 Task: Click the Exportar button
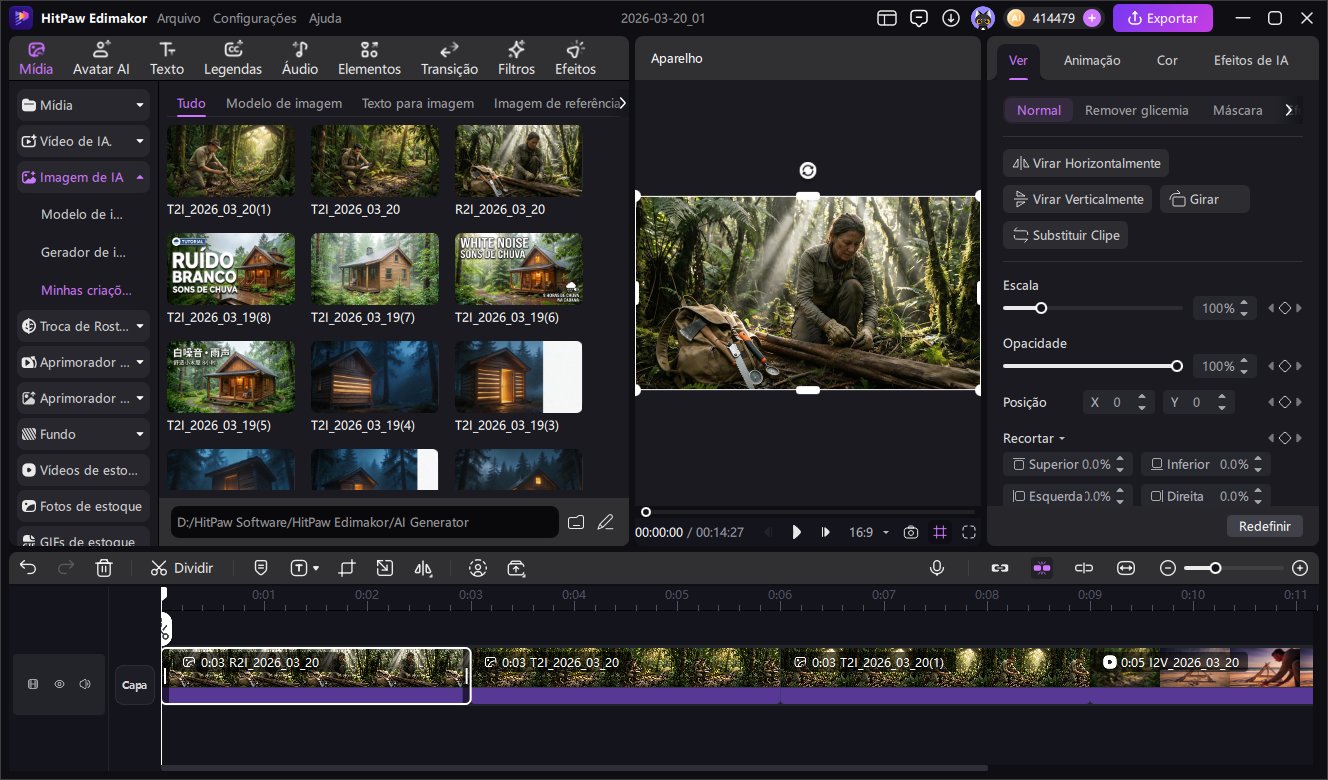1162,18
